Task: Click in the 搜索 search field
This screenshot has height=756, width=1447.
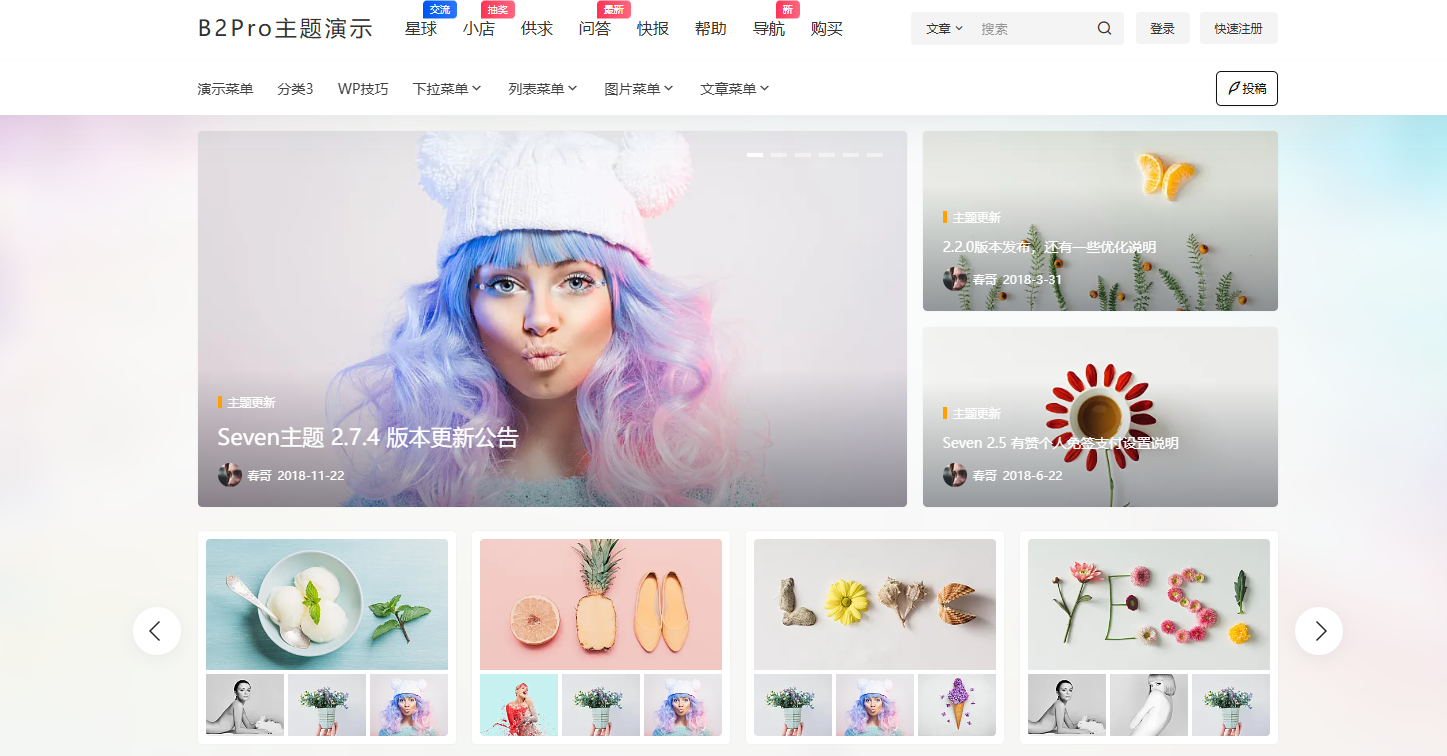Action: 1032,29
